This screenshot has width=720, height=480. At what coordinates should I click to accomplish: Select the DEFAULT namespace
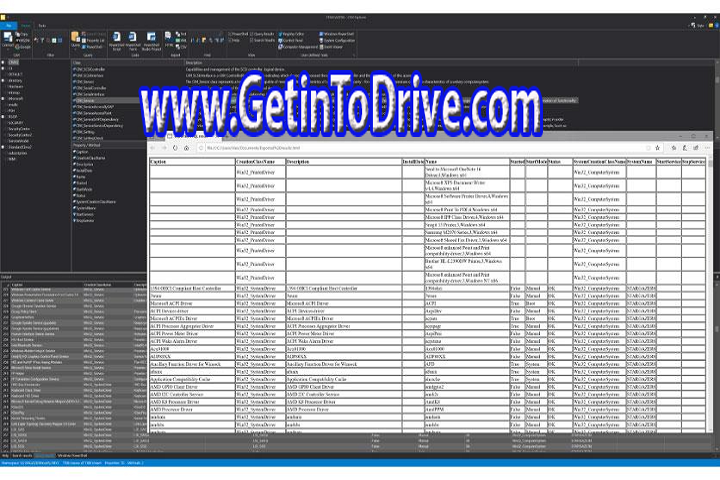click(15, 74)
